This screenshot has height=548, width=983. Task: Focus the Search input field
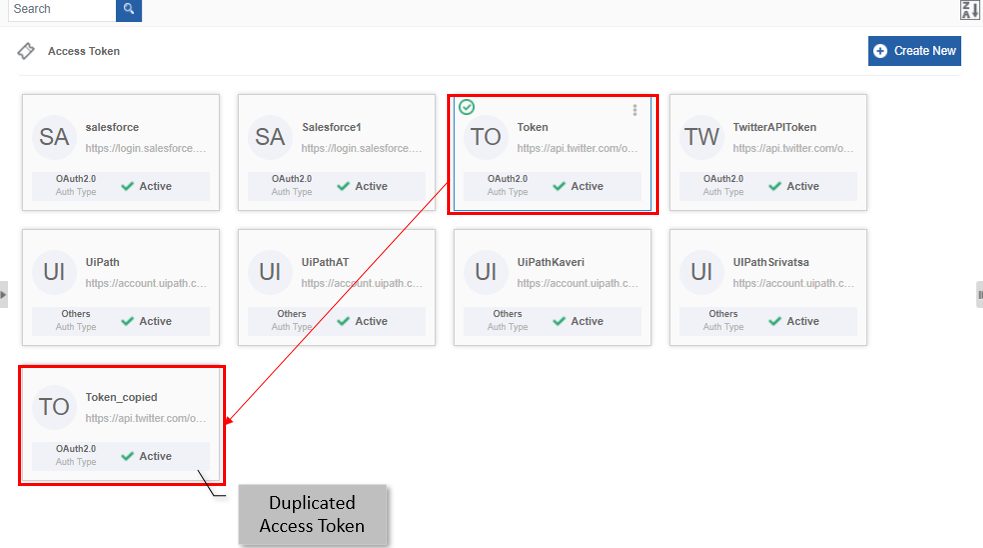62,9
